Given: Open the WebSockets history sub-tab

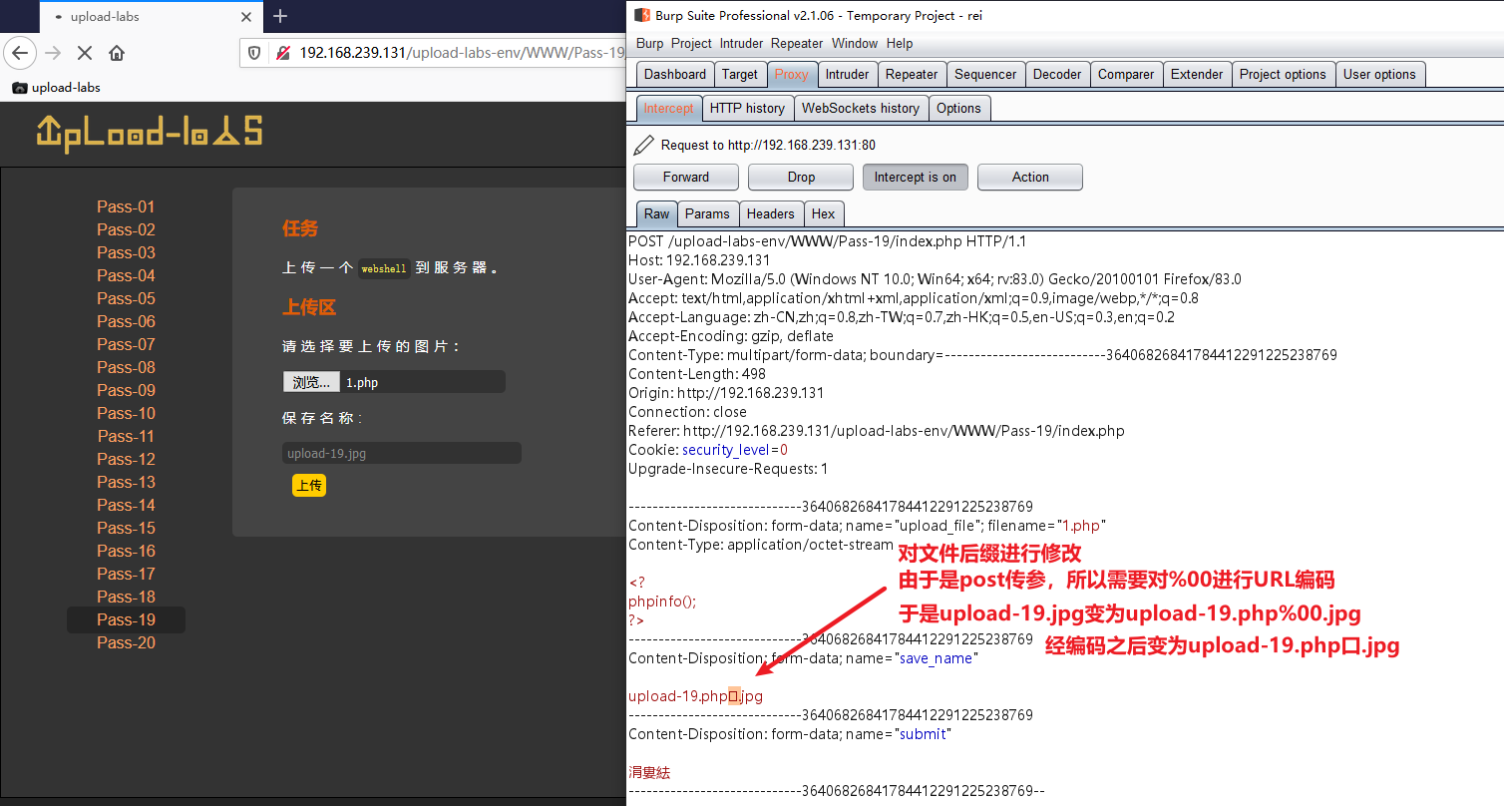Looking at the screenshot, I should (x=860, y=108).
